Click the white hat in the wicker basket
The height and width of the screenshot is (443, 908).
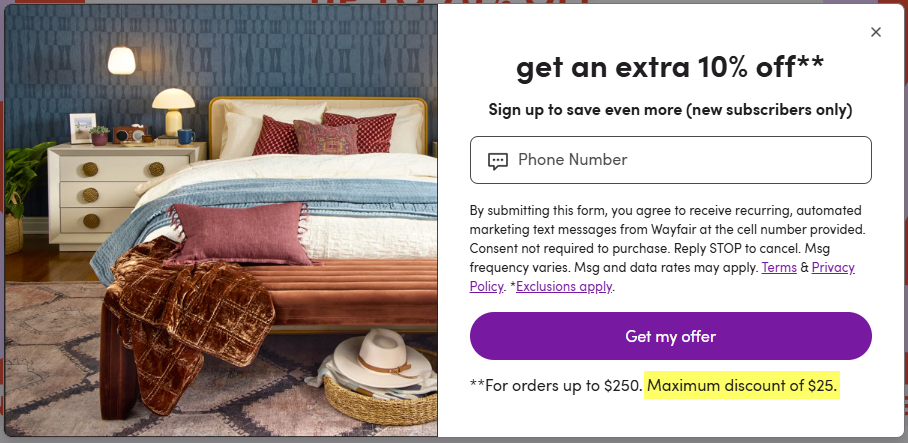pos(382,359)
